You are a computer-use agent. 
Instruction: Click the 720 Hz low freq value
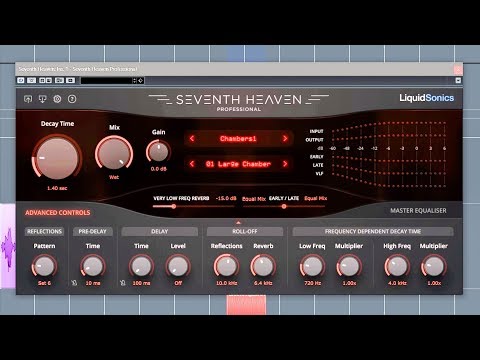(x=312, y=283)
